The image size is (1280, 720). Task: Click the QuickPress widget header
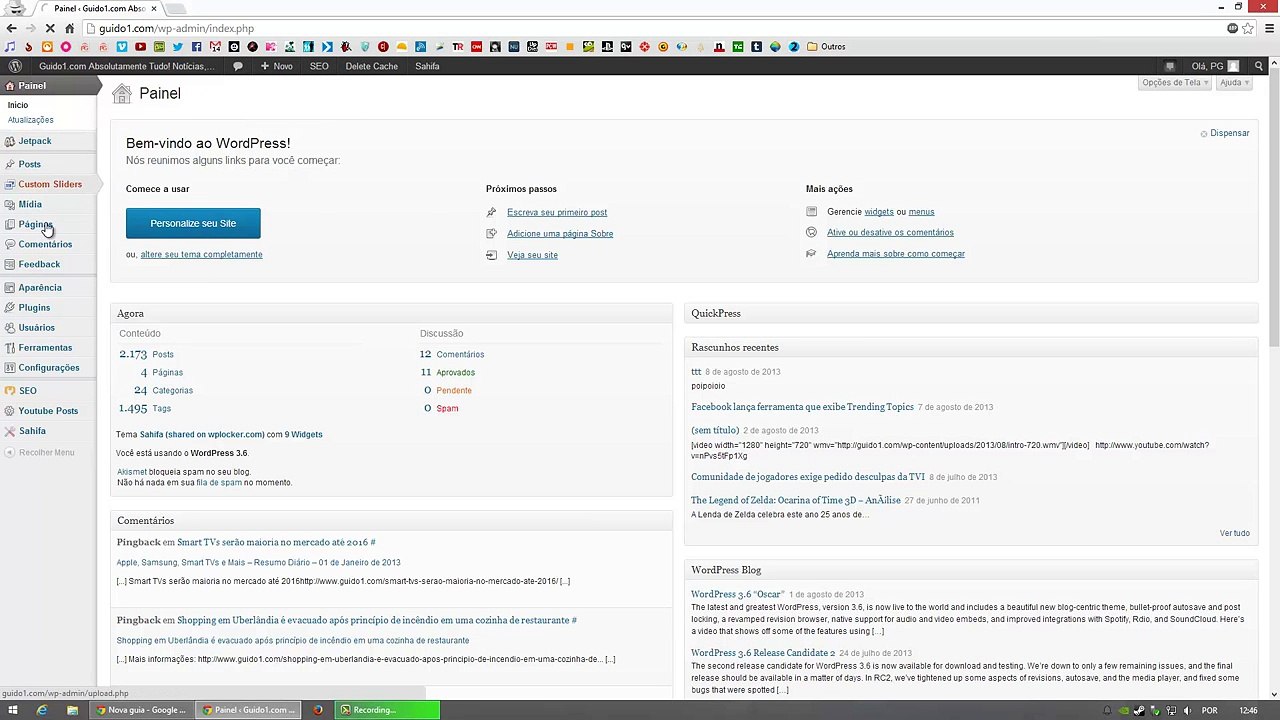click(970, 313)
